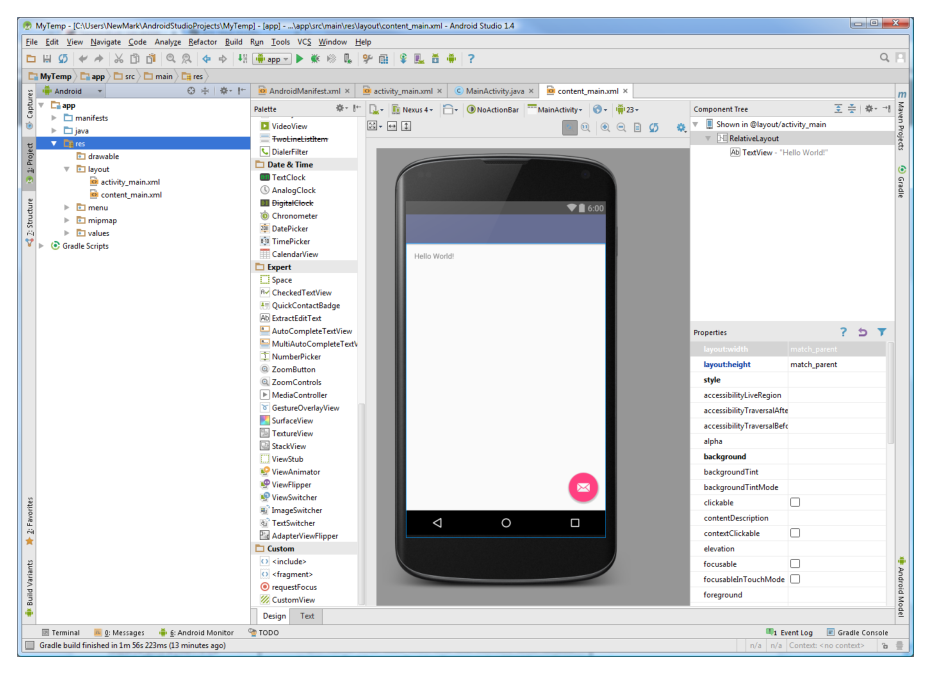
Task: Toggle expand height to fill button
Action: tap(406, 126)
